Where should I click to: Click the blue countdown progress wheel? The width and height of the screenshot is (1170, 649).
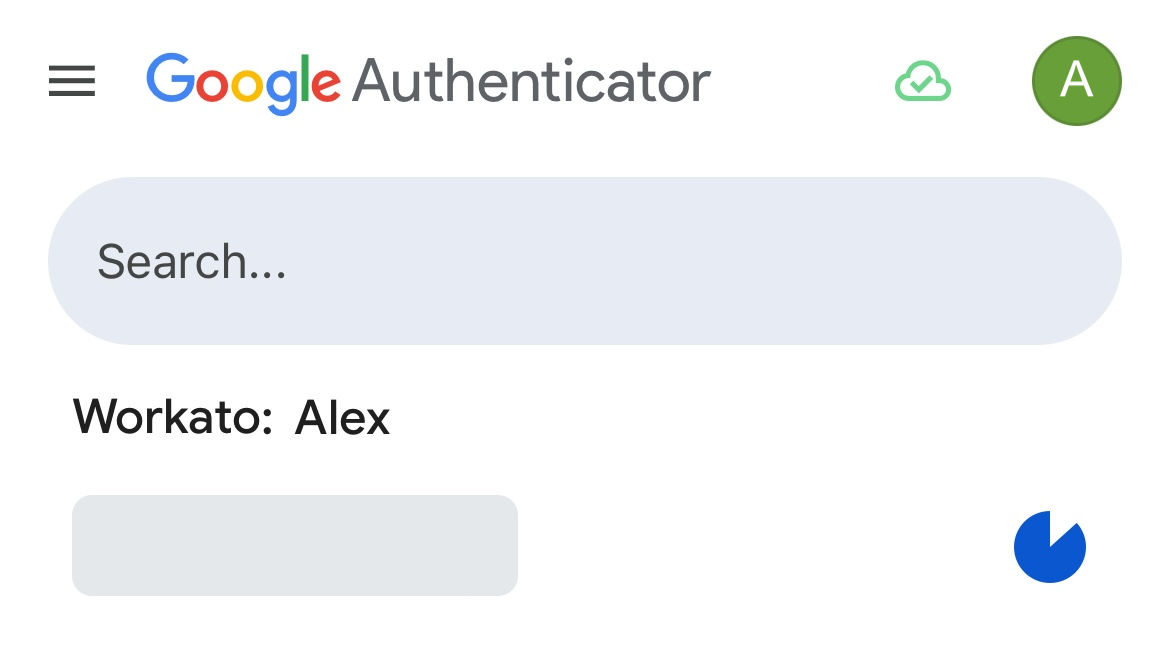point(1049,546)
